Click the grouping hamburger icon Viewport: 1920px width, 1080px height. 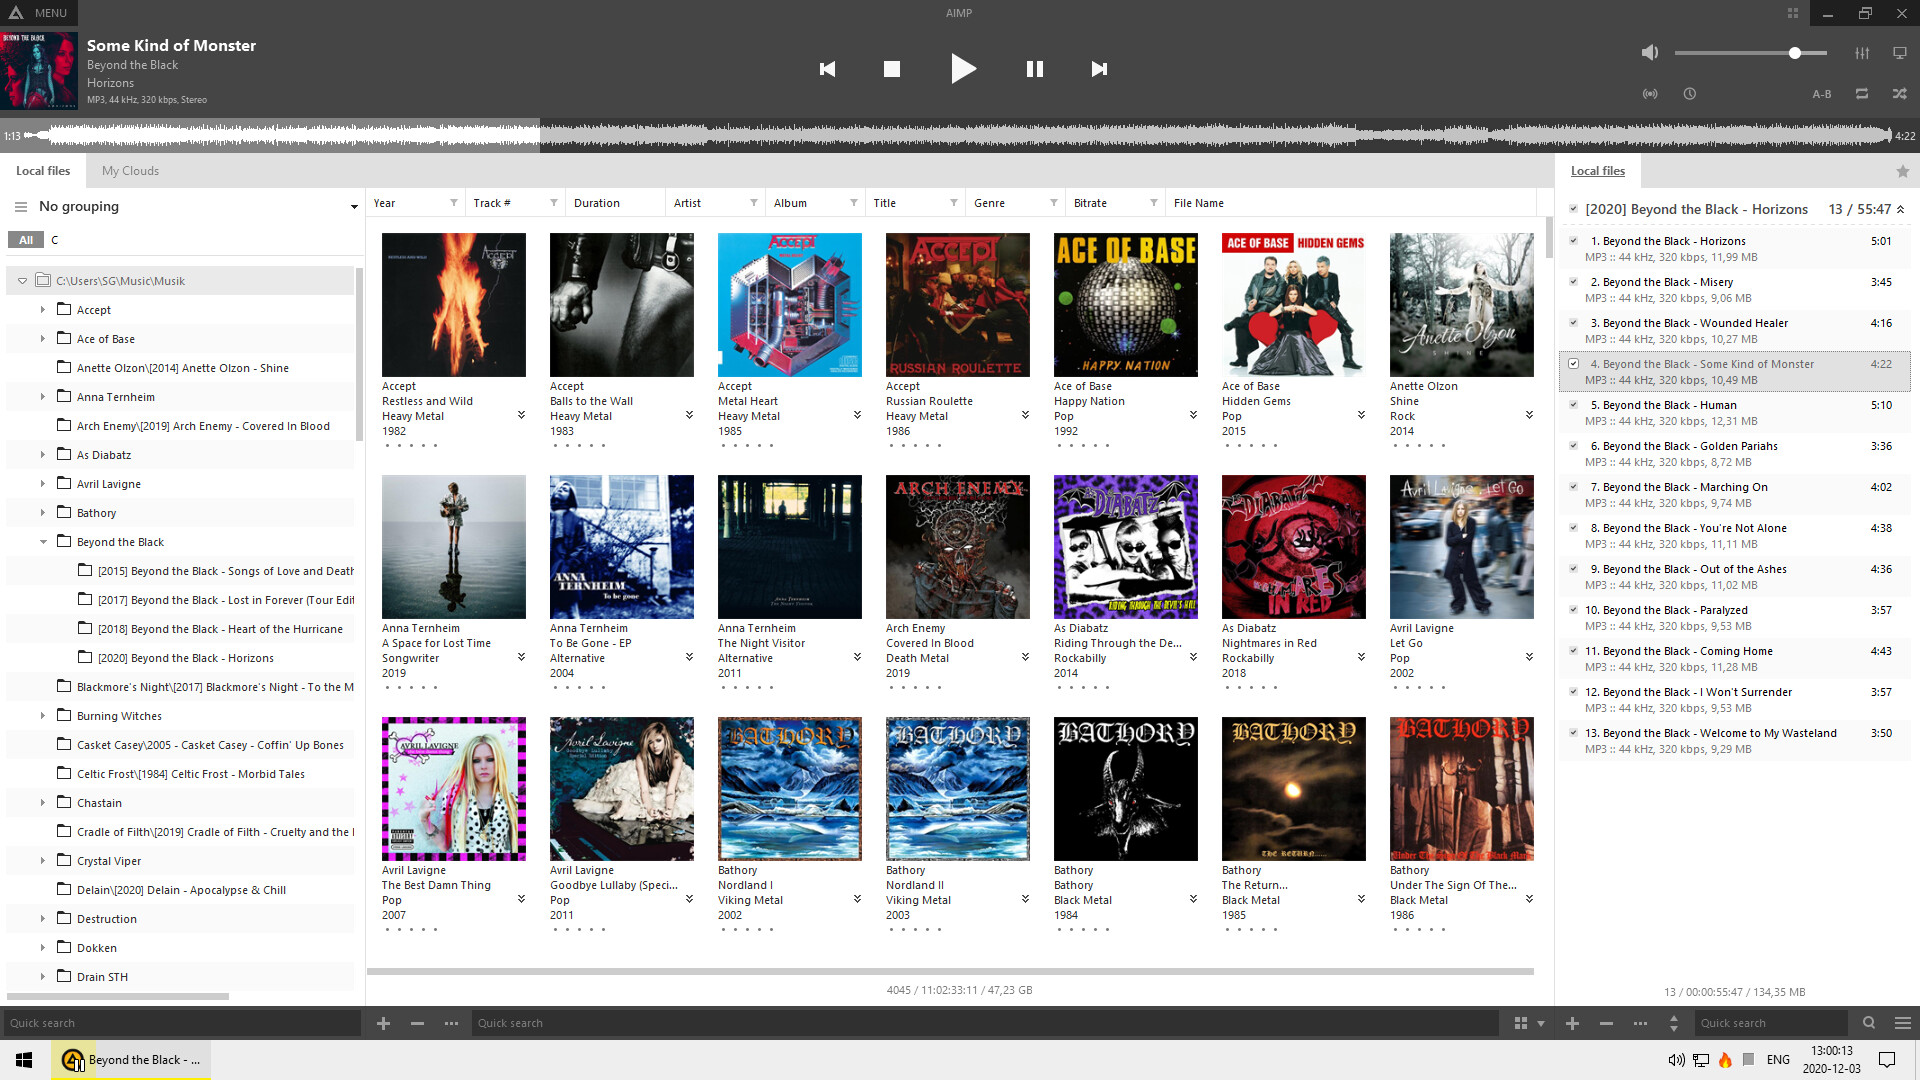pos(20,207)
